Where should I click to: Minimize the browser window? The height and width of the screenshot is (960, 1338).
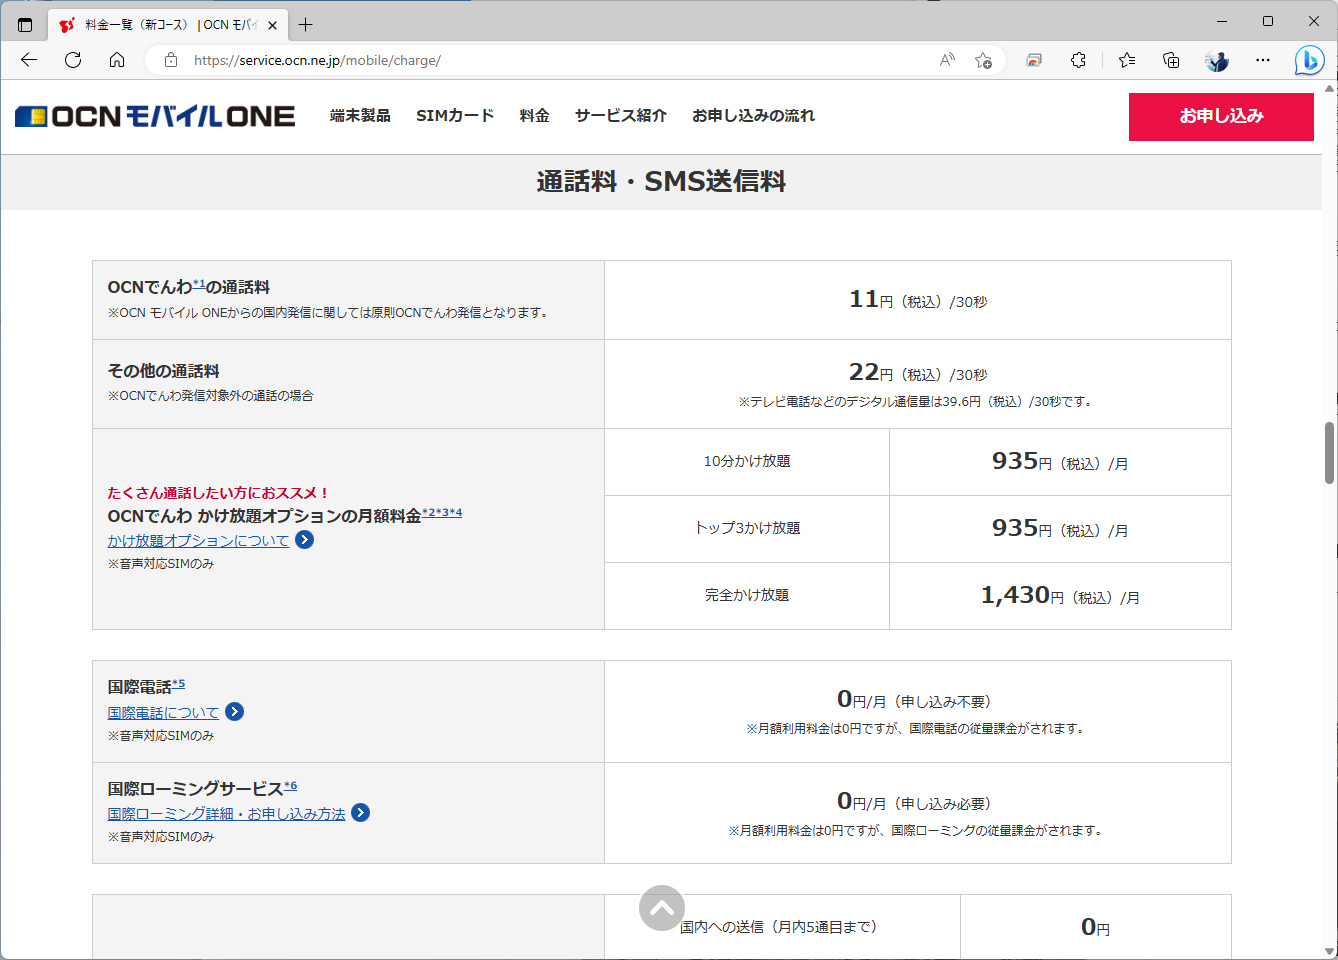click(1222, 21)
